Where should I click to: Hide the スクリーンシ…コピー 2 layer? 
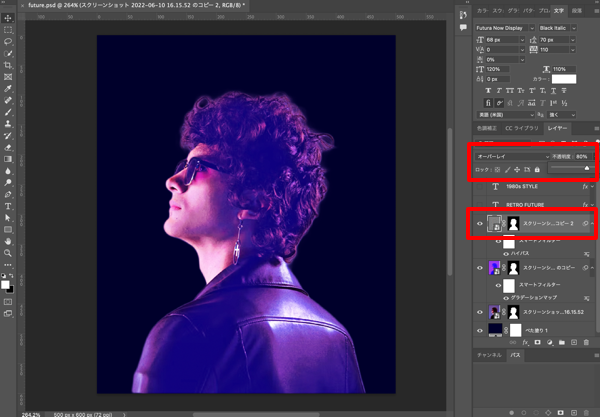point(480,224)
